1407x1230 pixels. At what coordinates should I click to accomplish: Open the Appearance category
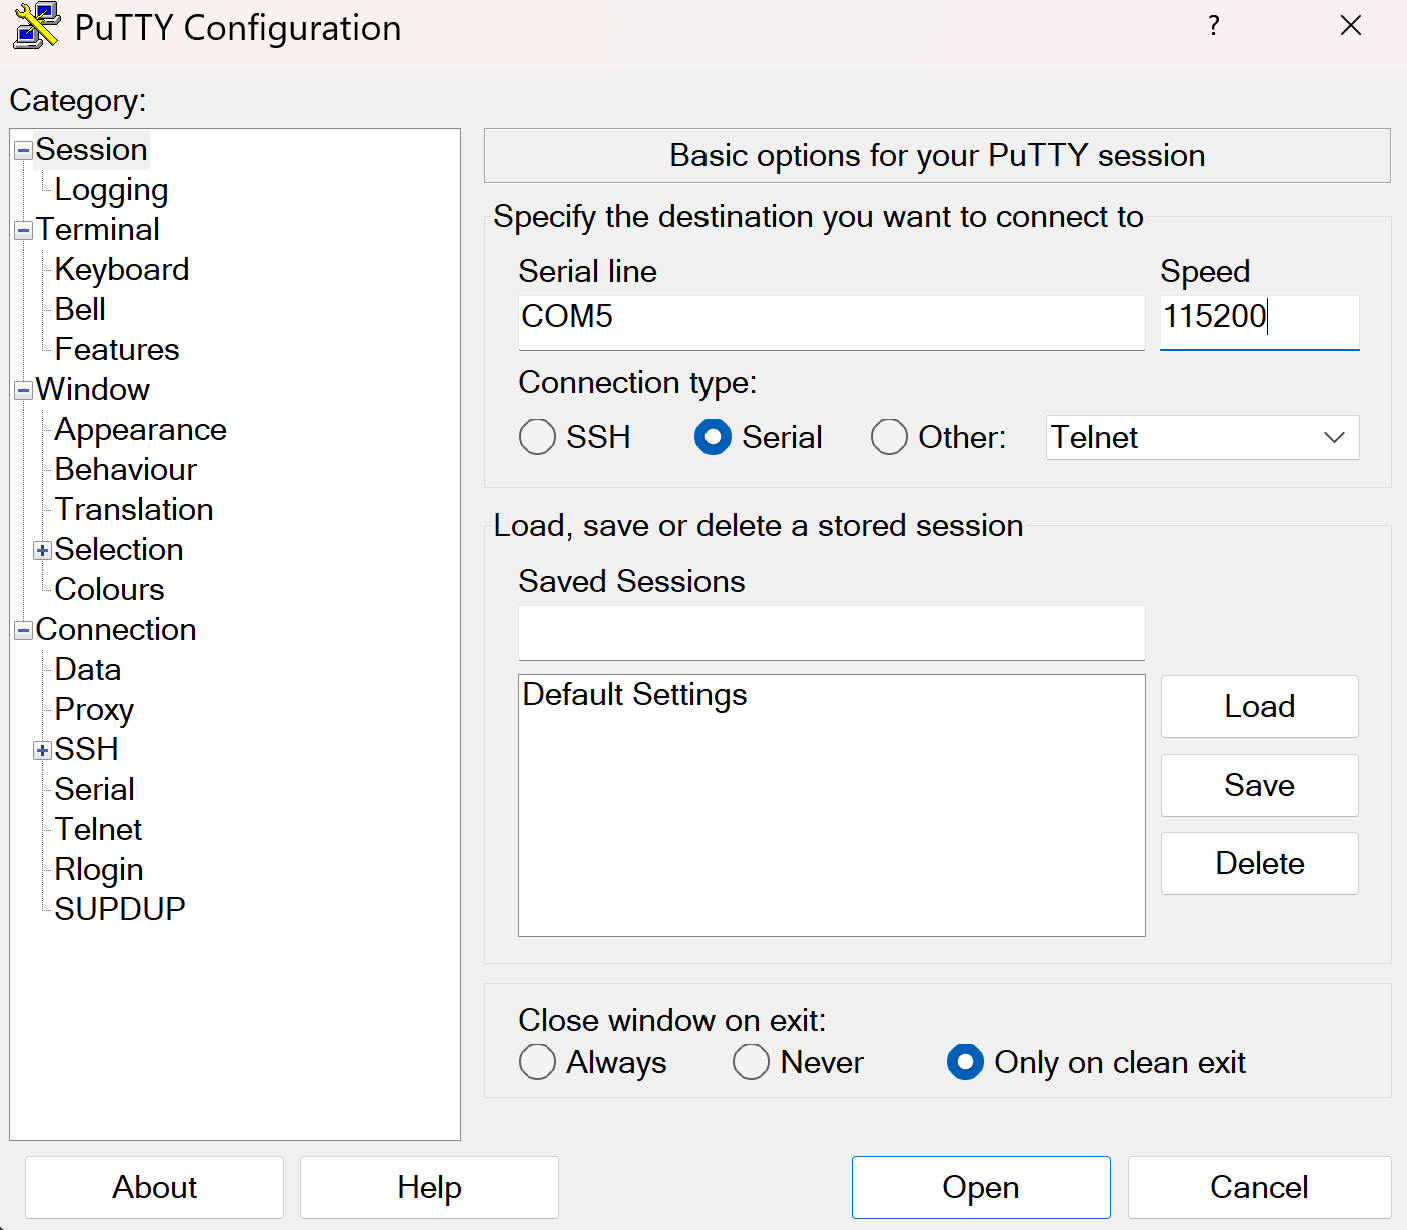pyautogui.click(x=141, y=430)
